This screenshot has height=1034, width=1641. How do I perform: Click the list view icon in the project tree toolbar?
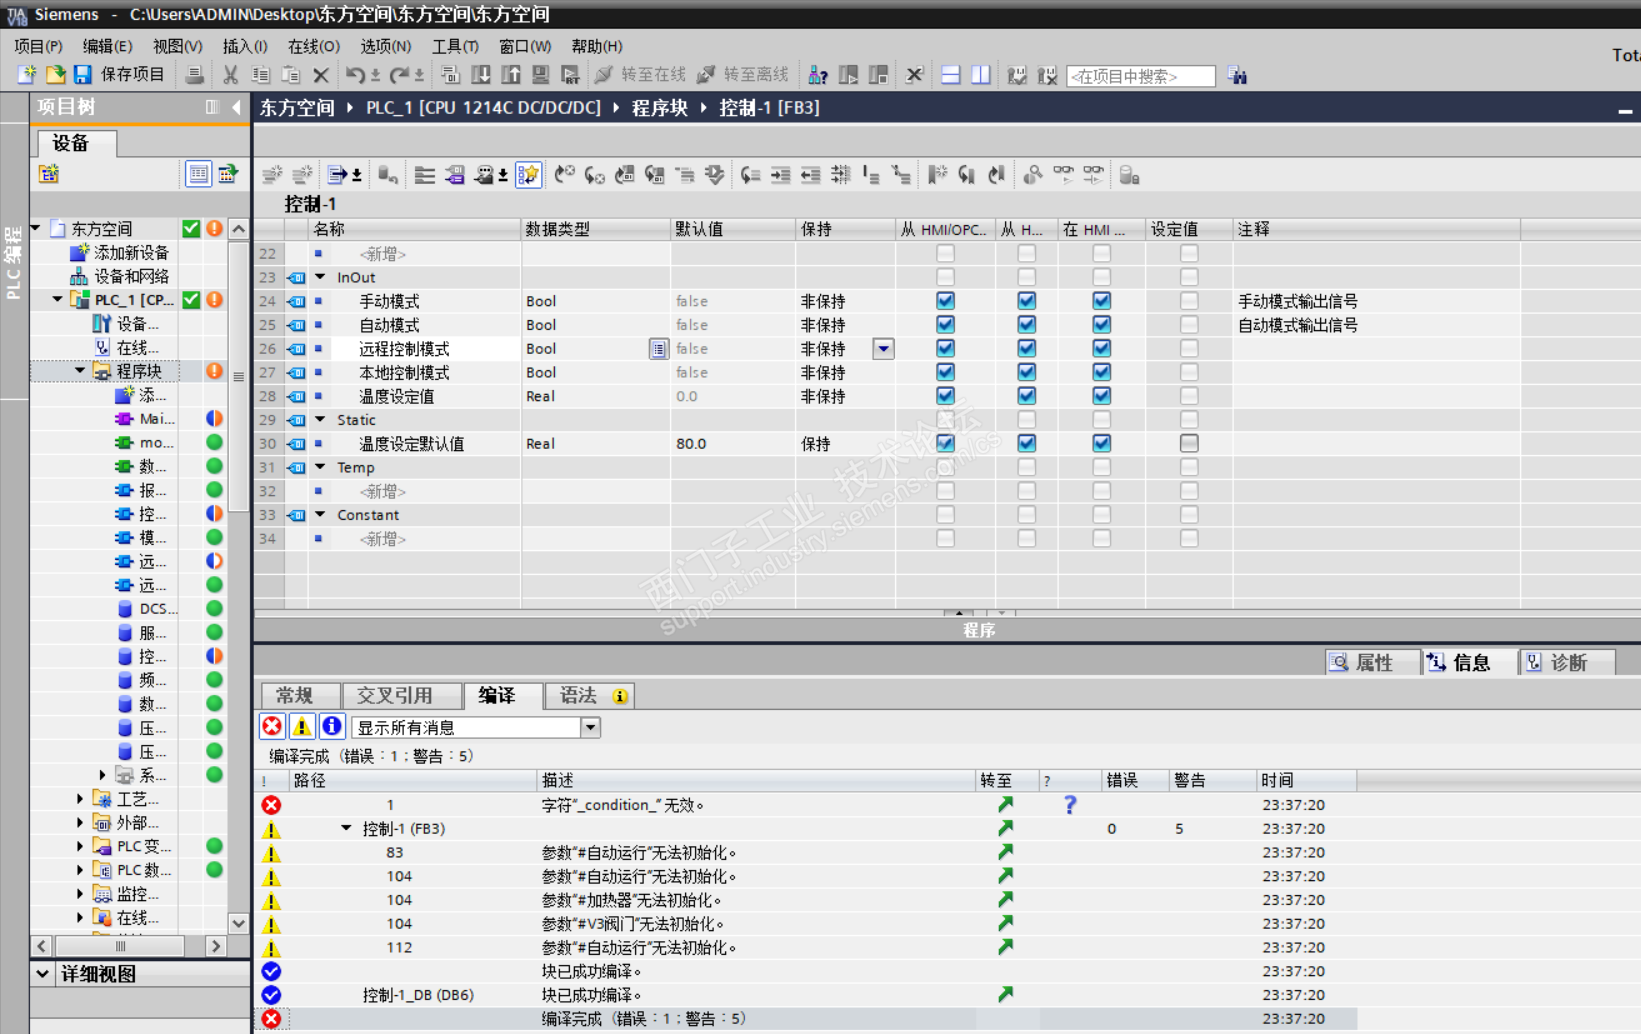[198, 174]
